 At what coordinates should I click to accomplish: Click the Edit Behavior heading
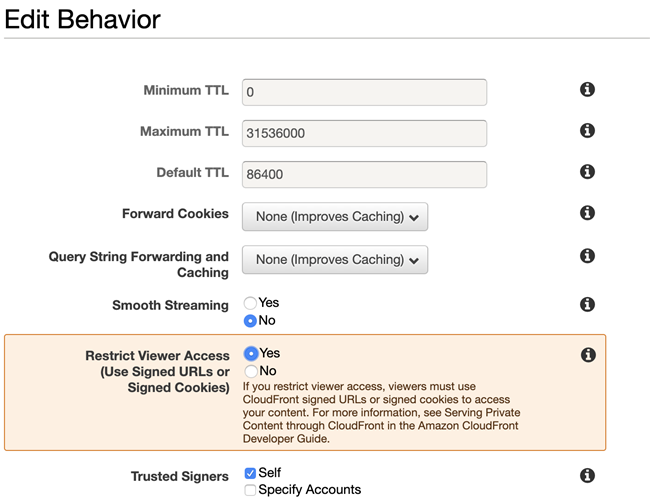tap(83, 19)
